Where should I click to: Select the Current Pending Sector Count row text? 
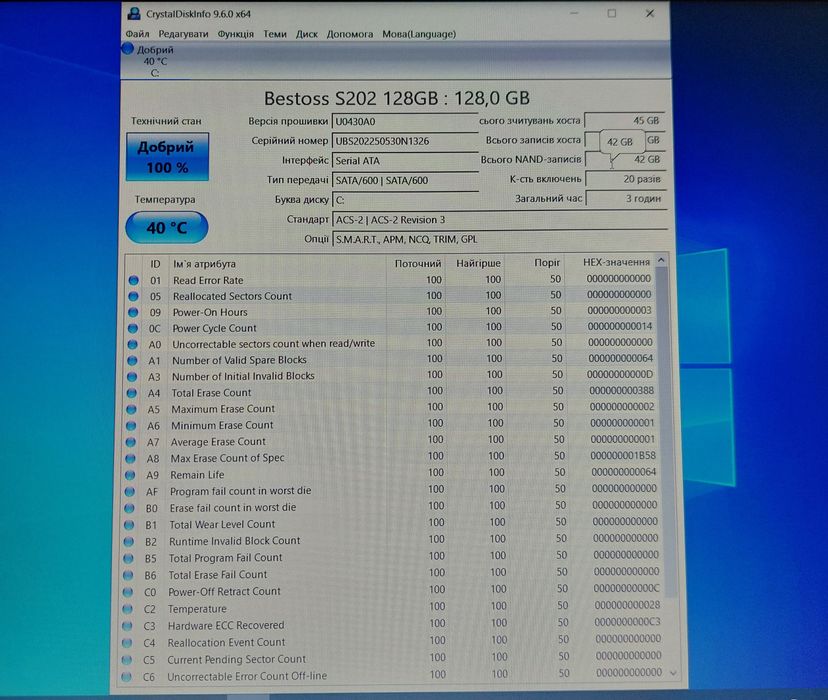click(x=236, y=659)
